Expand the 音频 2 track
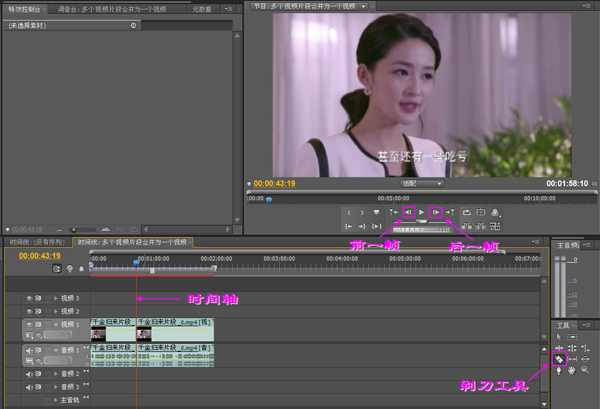 [56, 374]
